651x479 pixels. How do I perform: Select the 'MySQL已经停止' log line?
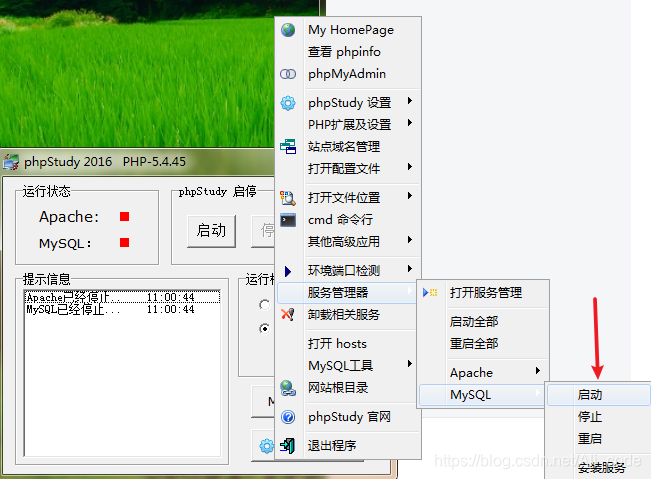pyautogui.click(x=122, y=309)
